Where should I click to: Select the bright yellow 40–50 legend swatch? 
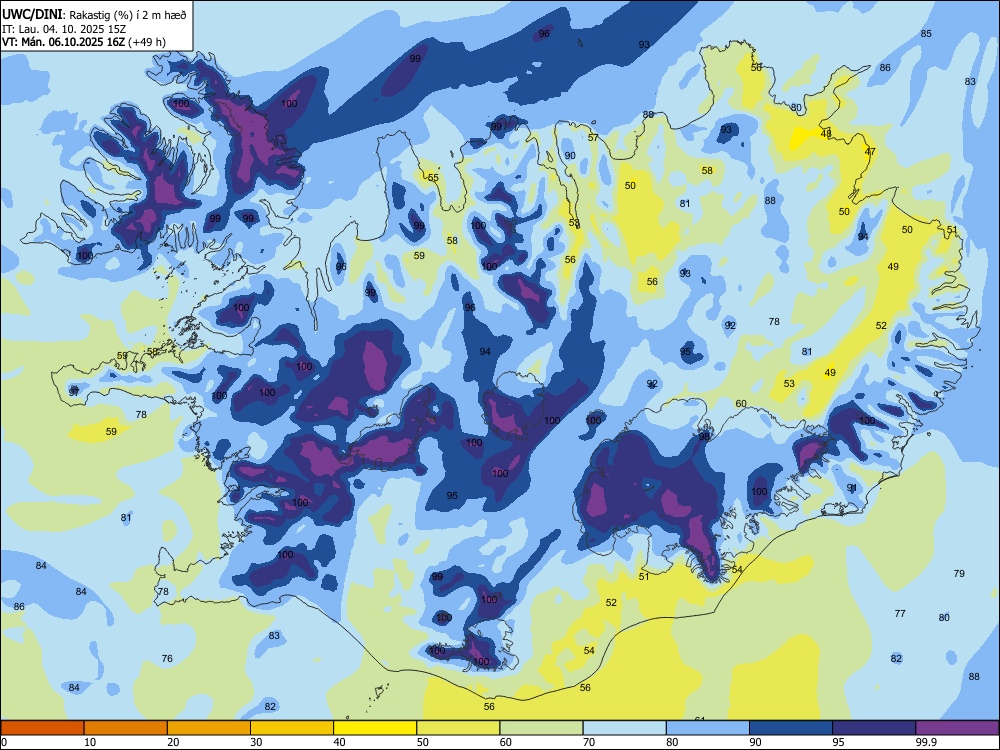tap(375, 728)
